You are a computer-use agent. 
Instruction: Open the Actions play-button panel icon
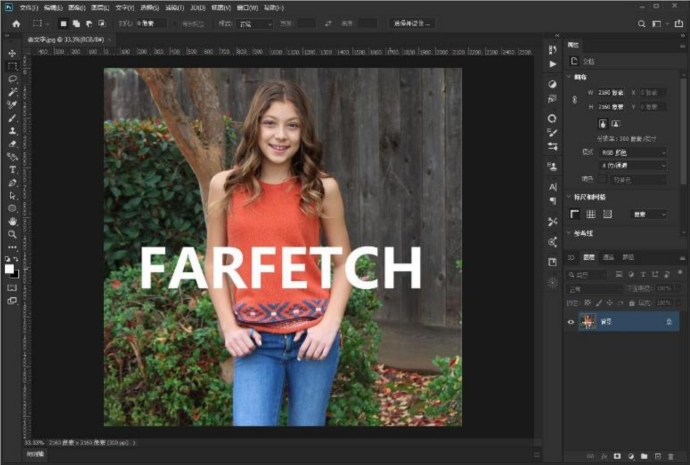click(x=553, y=64)
